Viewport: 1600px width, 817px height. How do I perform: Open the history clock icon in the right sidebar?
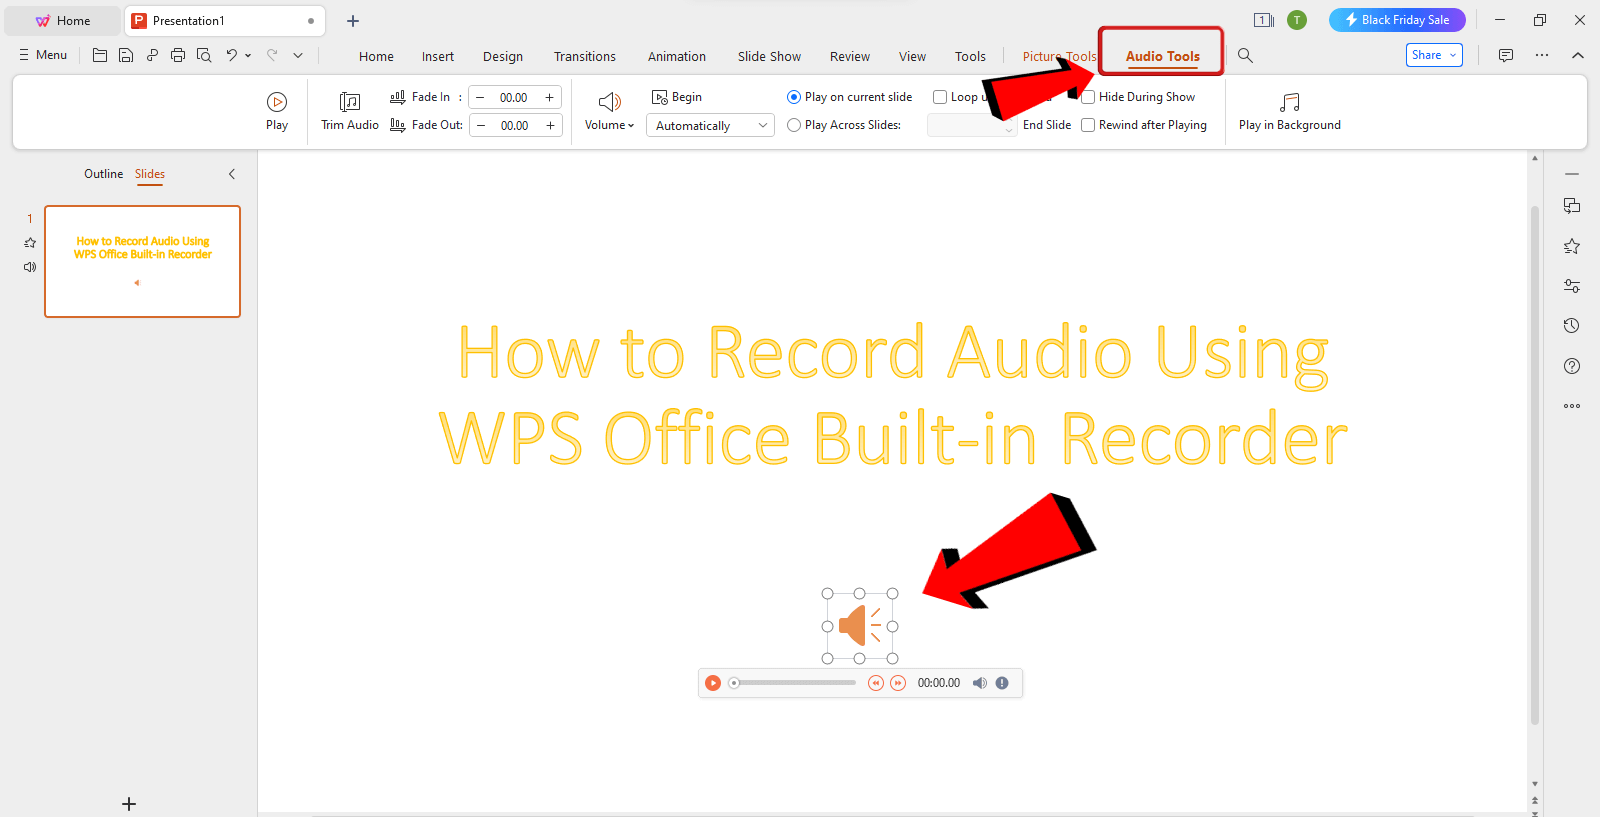[1572, 326]
